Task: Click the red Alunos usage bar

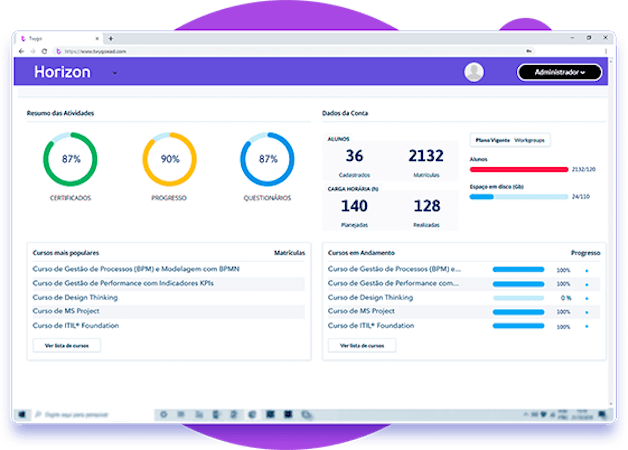Action: [x=519, y=169]
